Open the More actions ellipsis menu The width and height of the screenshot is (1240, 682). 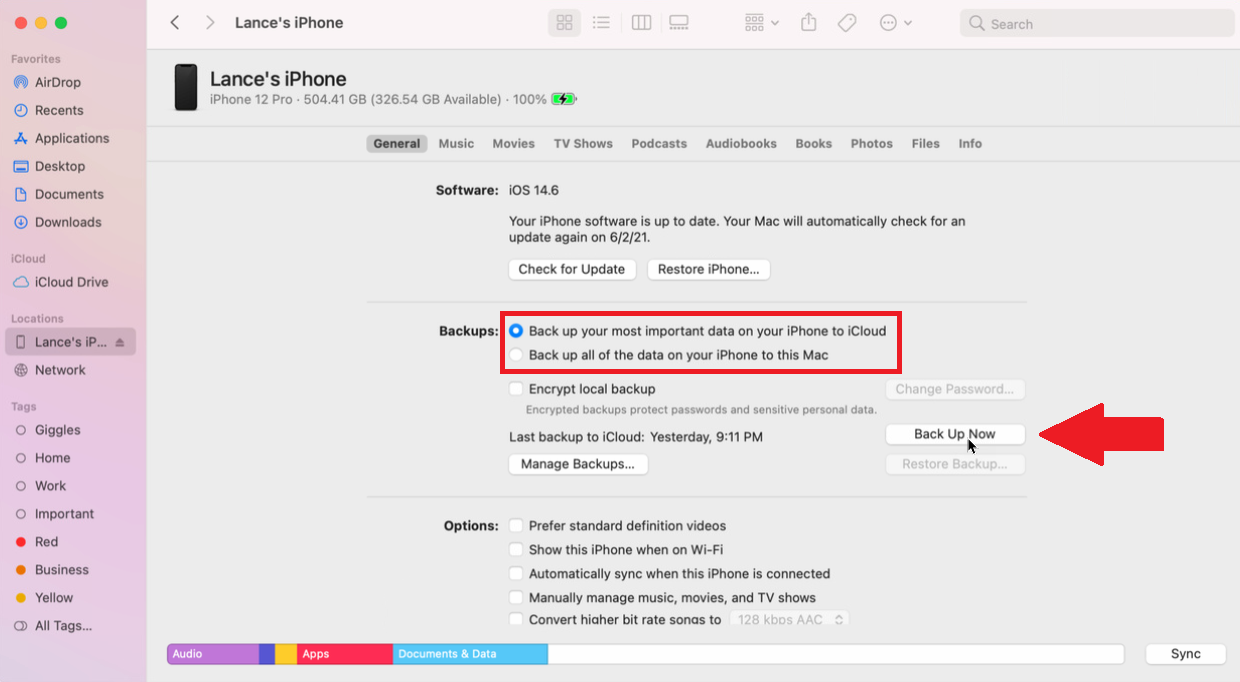tap(895, 22)
